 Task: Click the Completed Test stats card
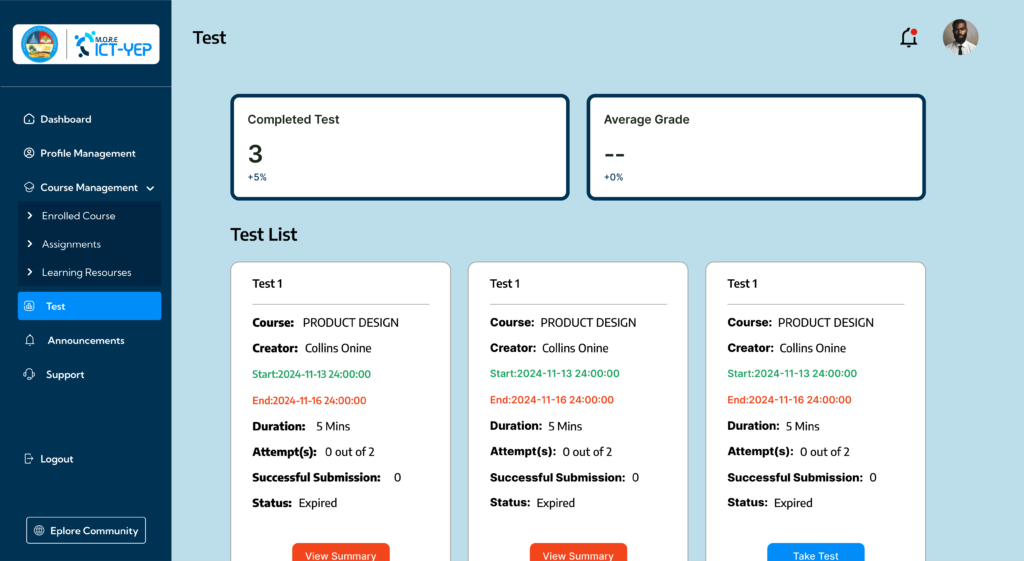(x=400, y=147)
